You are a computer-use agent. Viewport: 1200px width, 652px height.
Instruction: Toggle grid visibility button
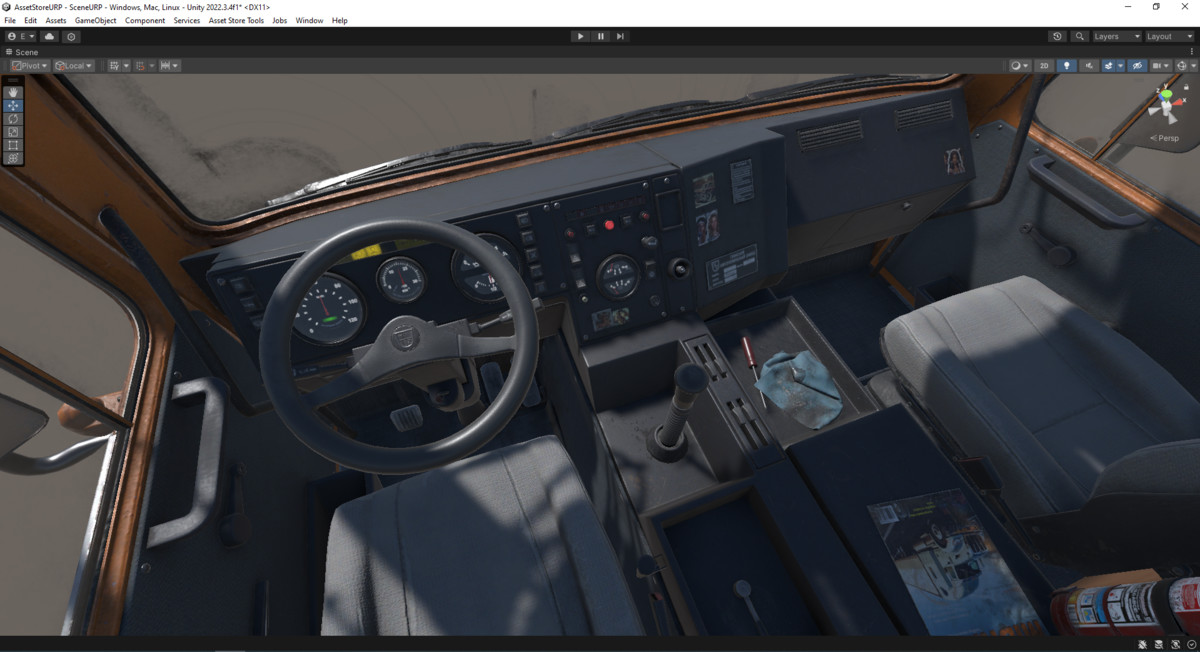(x=114, y=66)
